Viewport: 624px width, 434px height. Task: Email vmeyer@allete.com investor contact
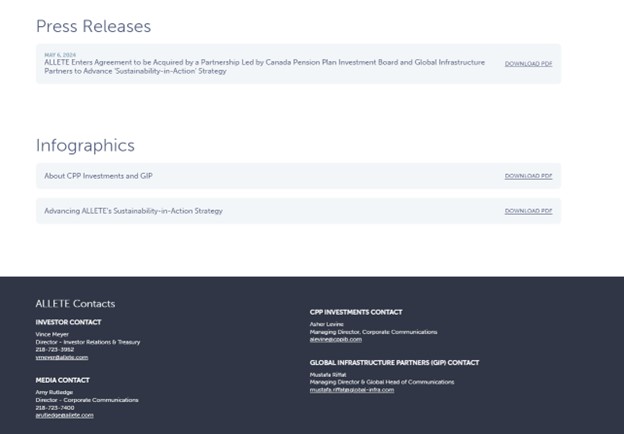[62, 357]
